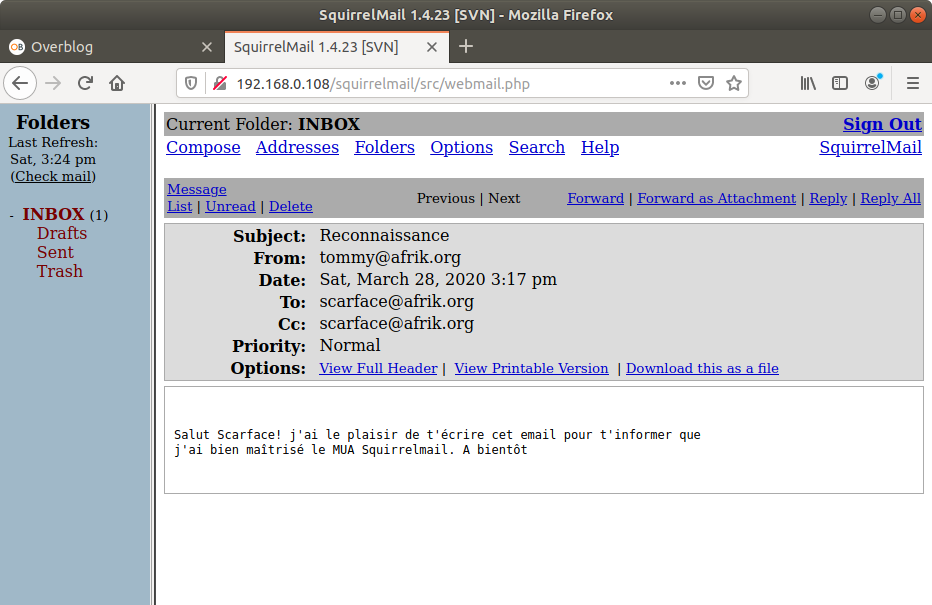The width and height of the screenshot is (932, 605).
Task: Forward this message
Action: [x=596, y=198]
